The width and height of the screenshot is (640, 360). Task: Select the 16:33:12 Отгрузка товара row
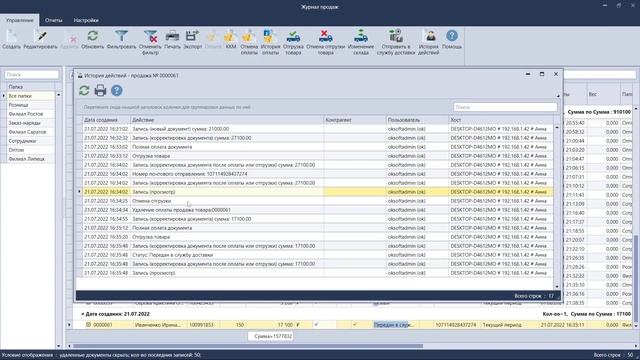click(x=318, y=156)
